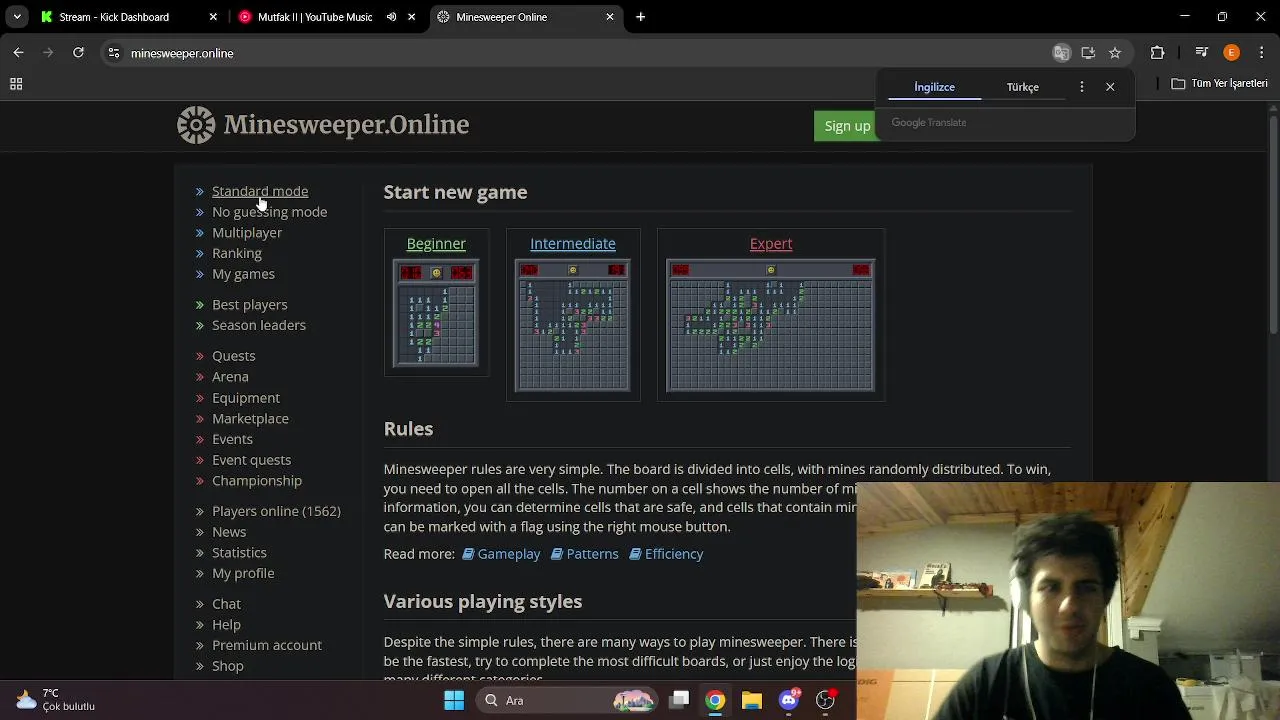Viewport: 1280px width, 720px height.
Task: Open Discord from the taskbar
Action: pos(789,700)
